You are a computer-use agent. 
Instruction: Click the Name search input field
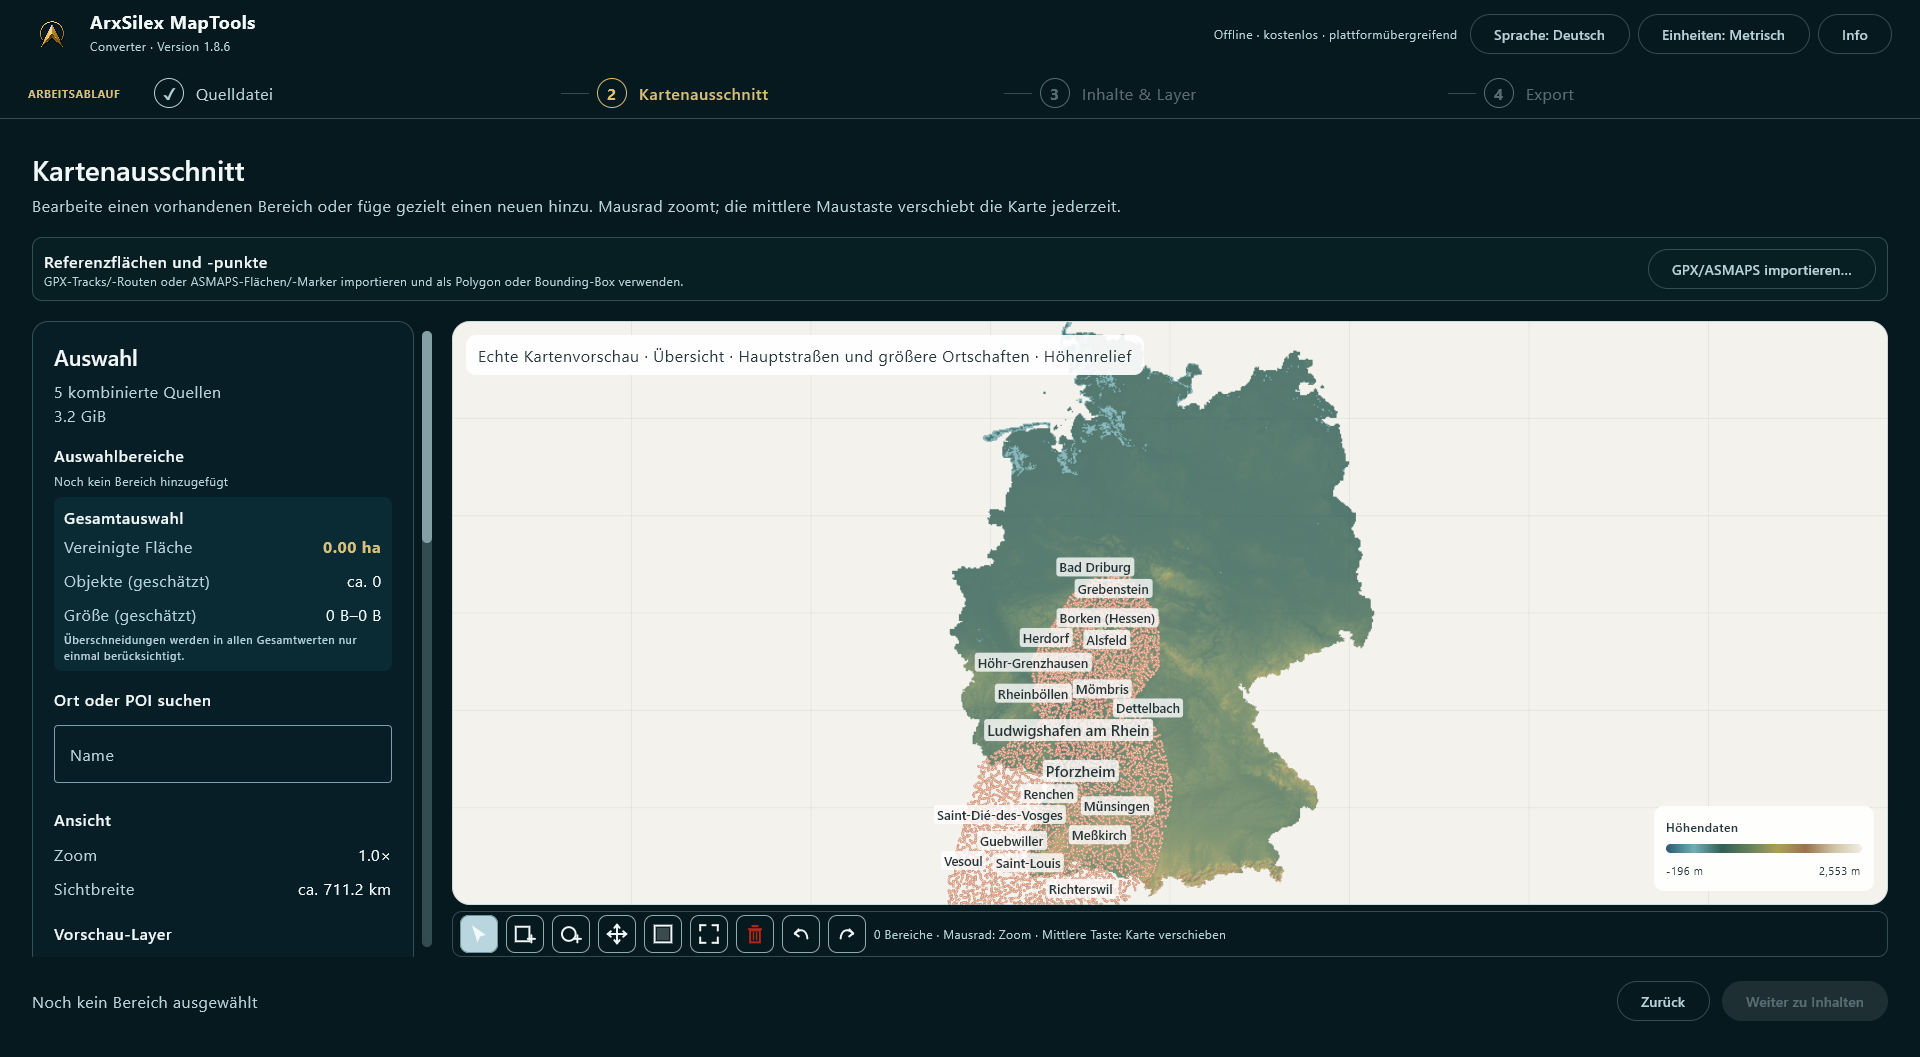223,754
